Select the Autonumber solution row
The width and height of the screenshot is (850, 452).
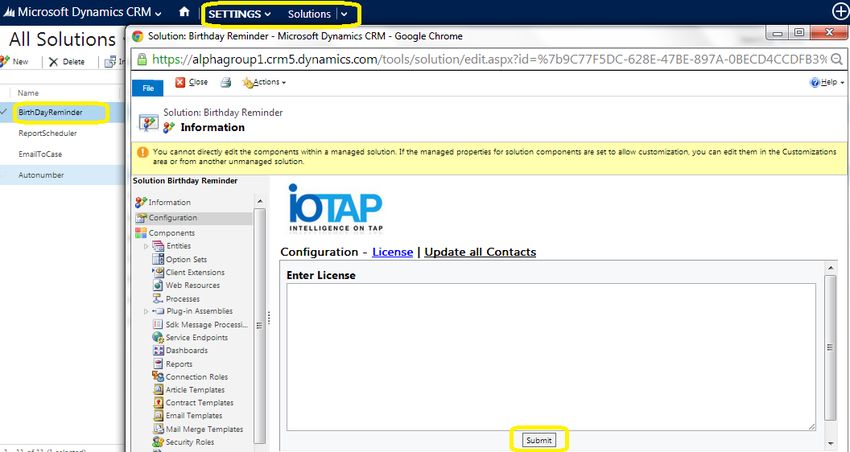62,175
